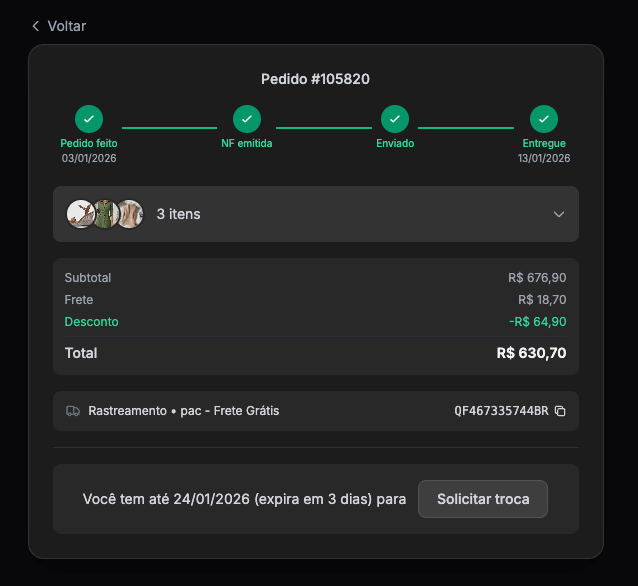Viewport: 638px width, 586px height.
Task: Click the Pedido #105820 heading
Action: pos(316,79)
